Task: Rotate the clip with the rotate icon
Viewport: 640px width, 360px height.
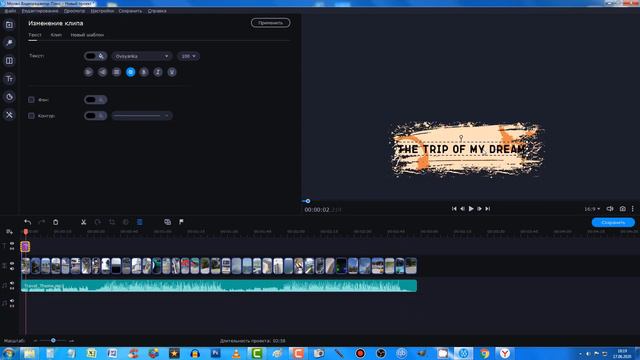Action: 98,222
